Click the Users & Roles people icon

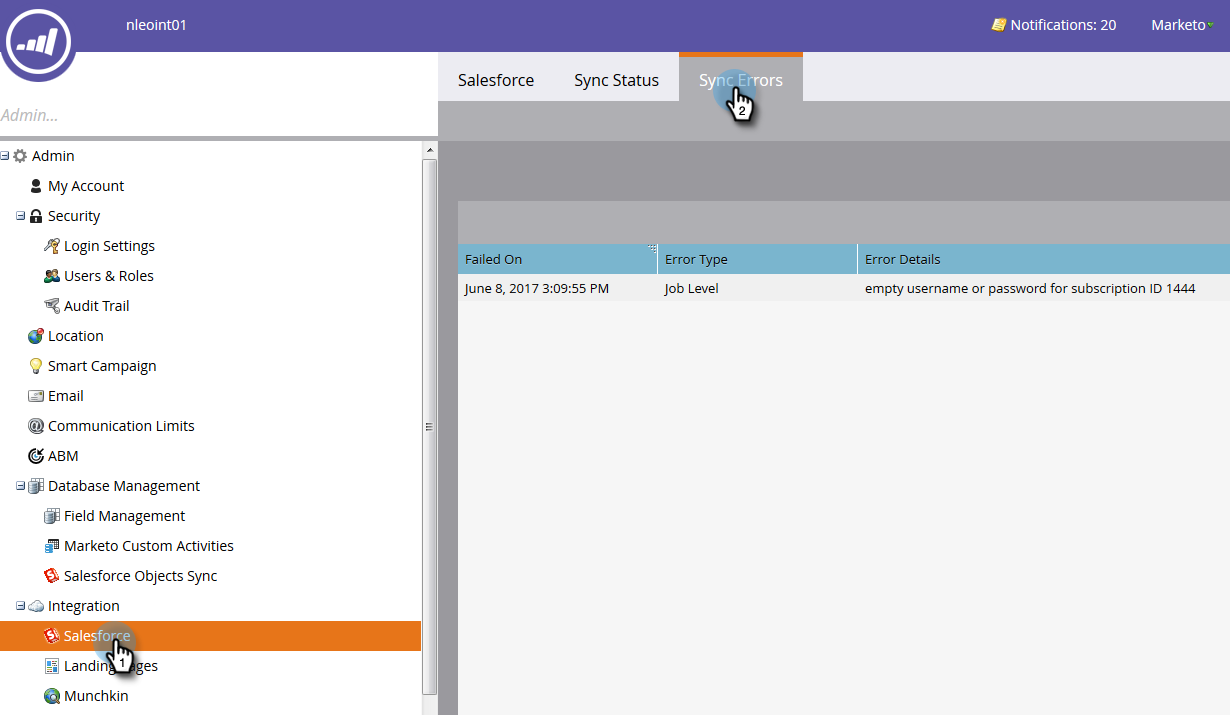coord(52,276)
